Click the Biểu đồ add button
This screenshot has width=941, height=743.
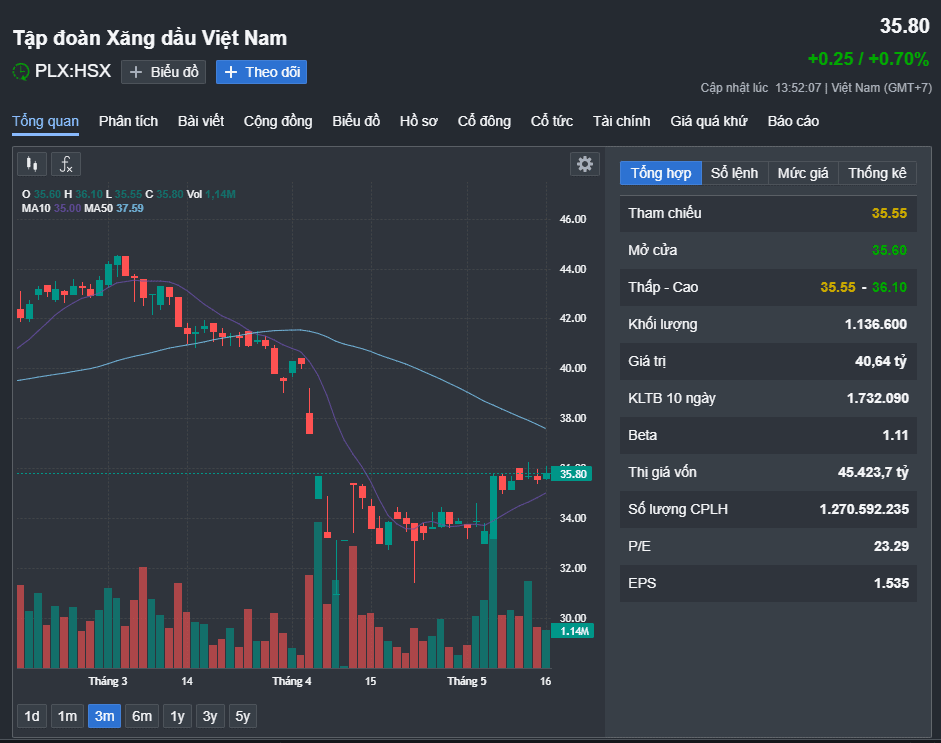163,72
